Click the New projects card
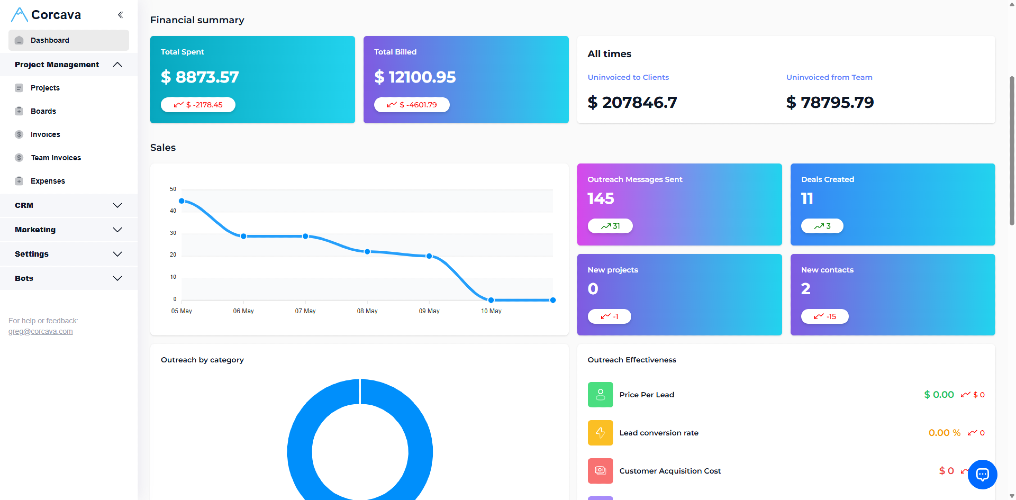This screenshot has height=500, width=1016. tap(680, 295)
